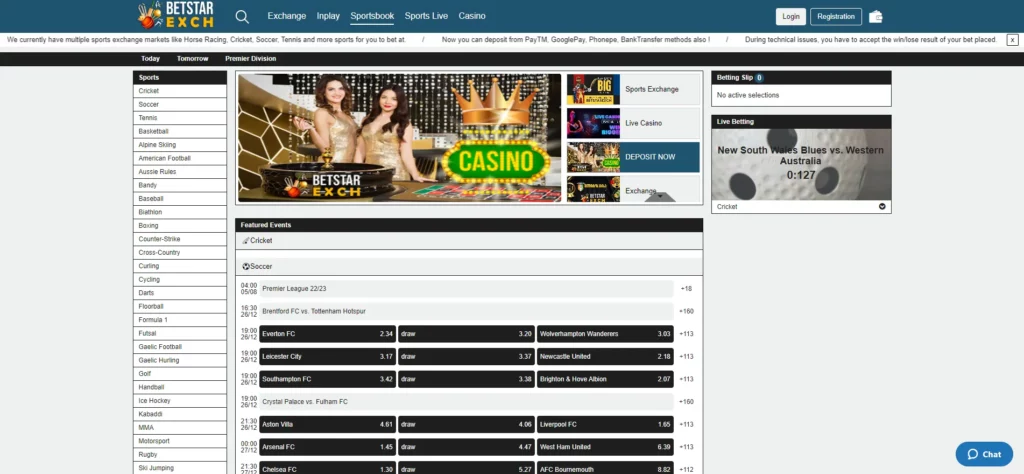Screen dimensions: 1024x474
Task: Click the Cricket icon in Featured Events
Action: pyautogui.click(x=245, y=241)
